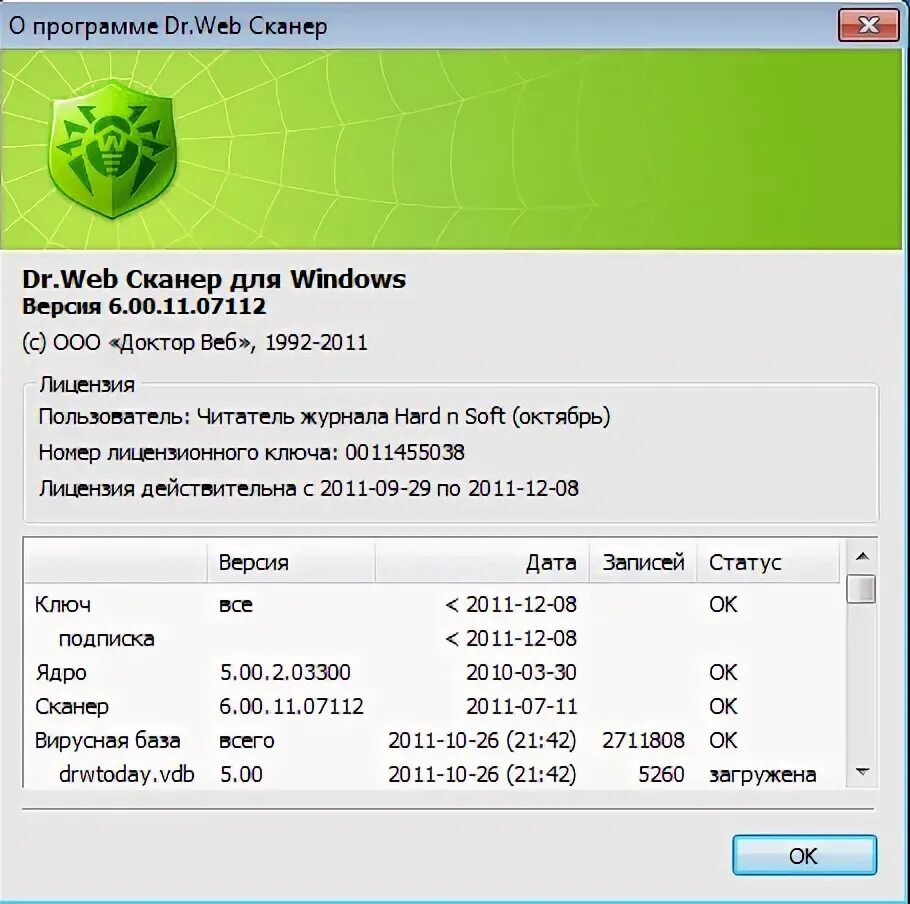Click the scrollbar down arrow
Image resolution: width=910 pixels, height=904 pixels.
point(862,772)
